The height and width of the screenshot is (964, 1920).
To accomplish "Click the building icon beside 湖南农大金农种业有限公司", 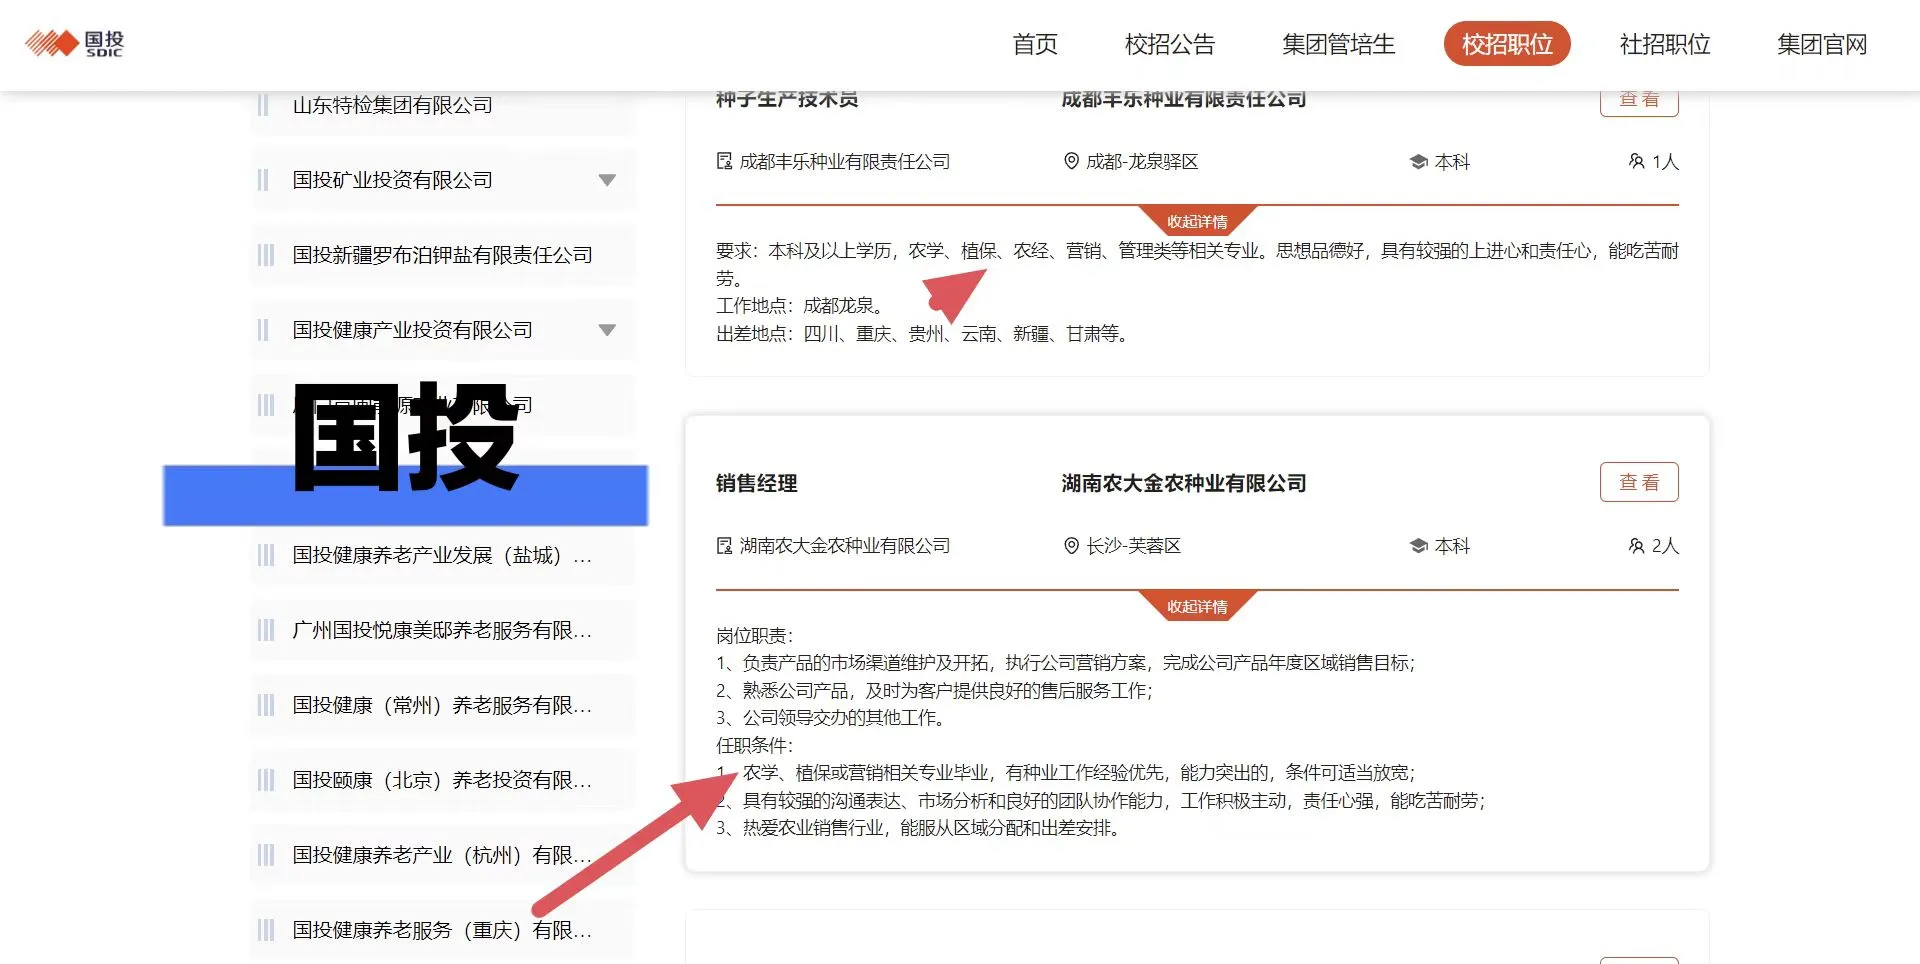I will (723, 546).
